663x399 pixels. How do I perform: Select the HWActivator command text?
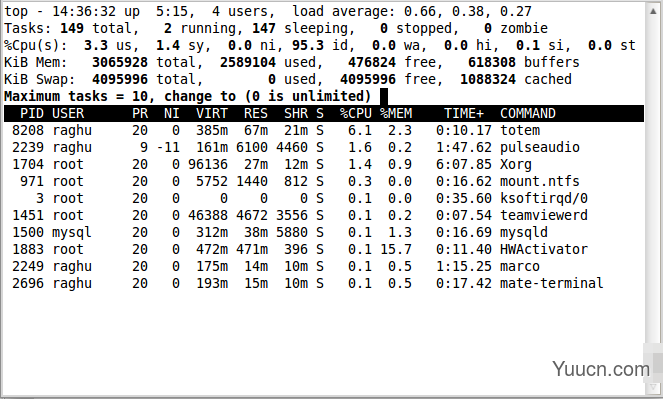[544, 249]
